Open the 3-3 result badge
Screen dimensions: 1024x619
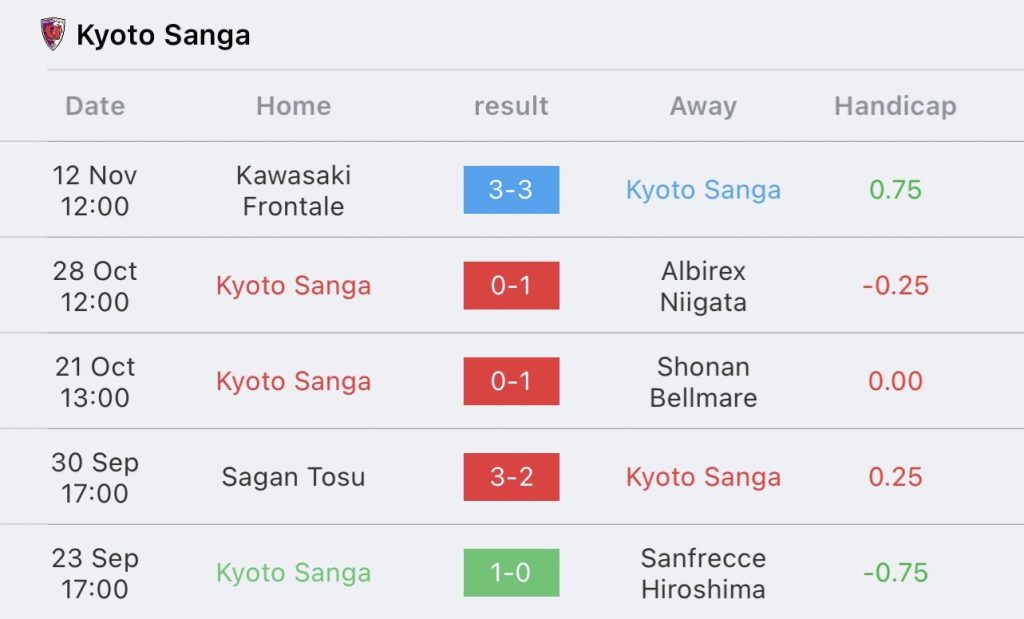[511, 190]
